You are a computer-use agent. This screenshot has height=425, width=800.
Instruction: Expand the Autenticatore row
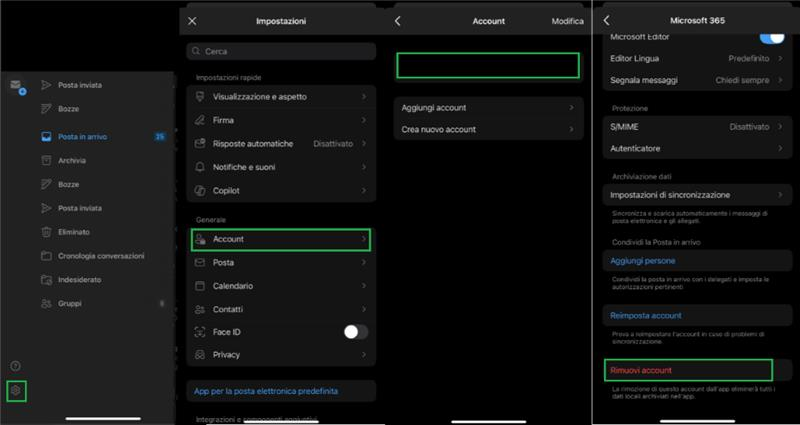click(x=697, y=148)
